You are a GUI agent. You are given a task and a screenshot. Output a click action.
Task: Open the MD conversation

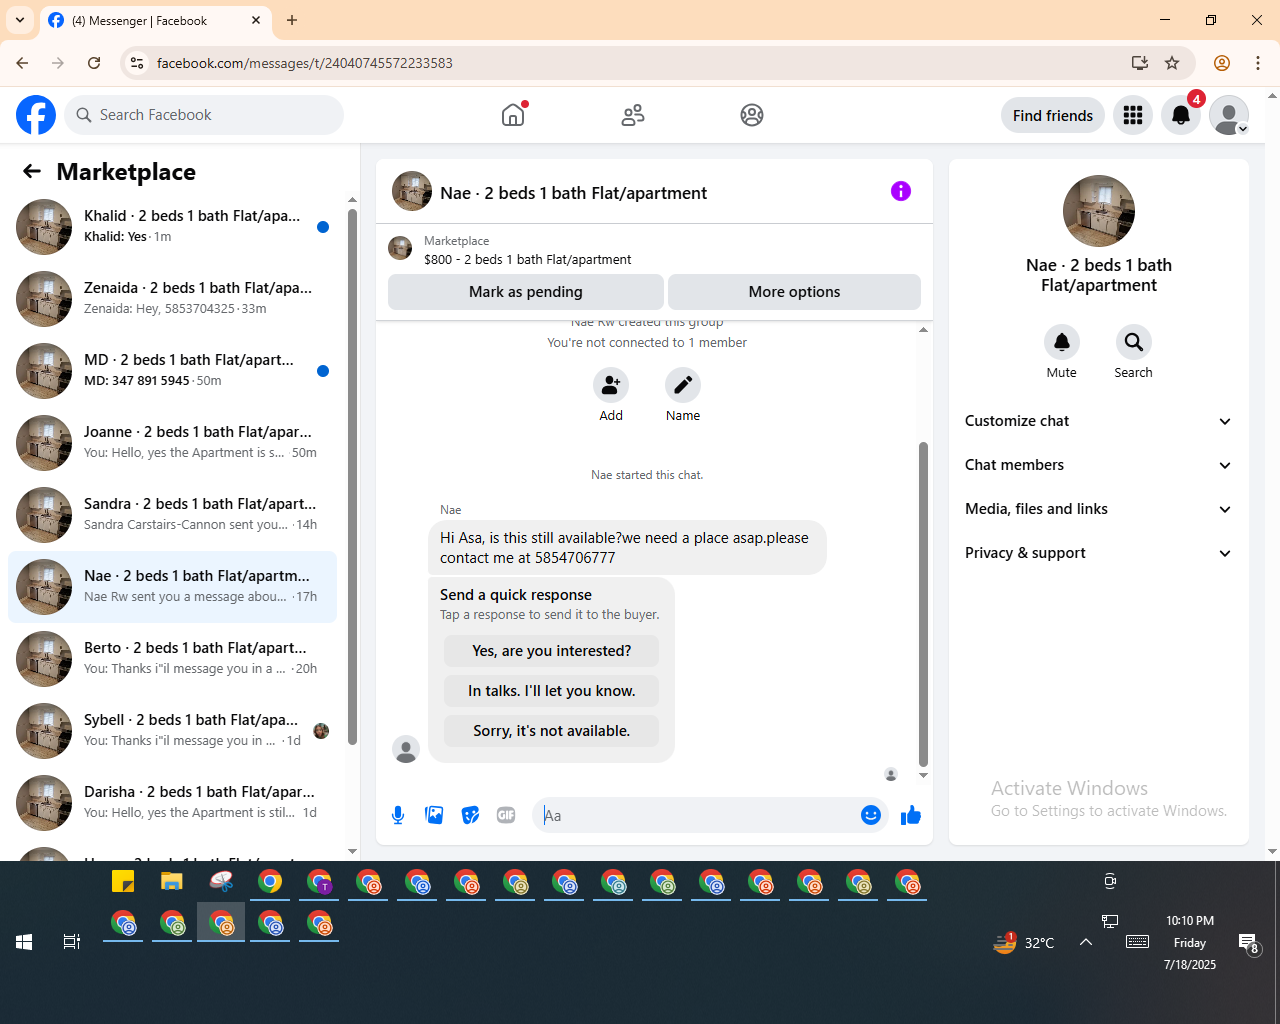173,371
